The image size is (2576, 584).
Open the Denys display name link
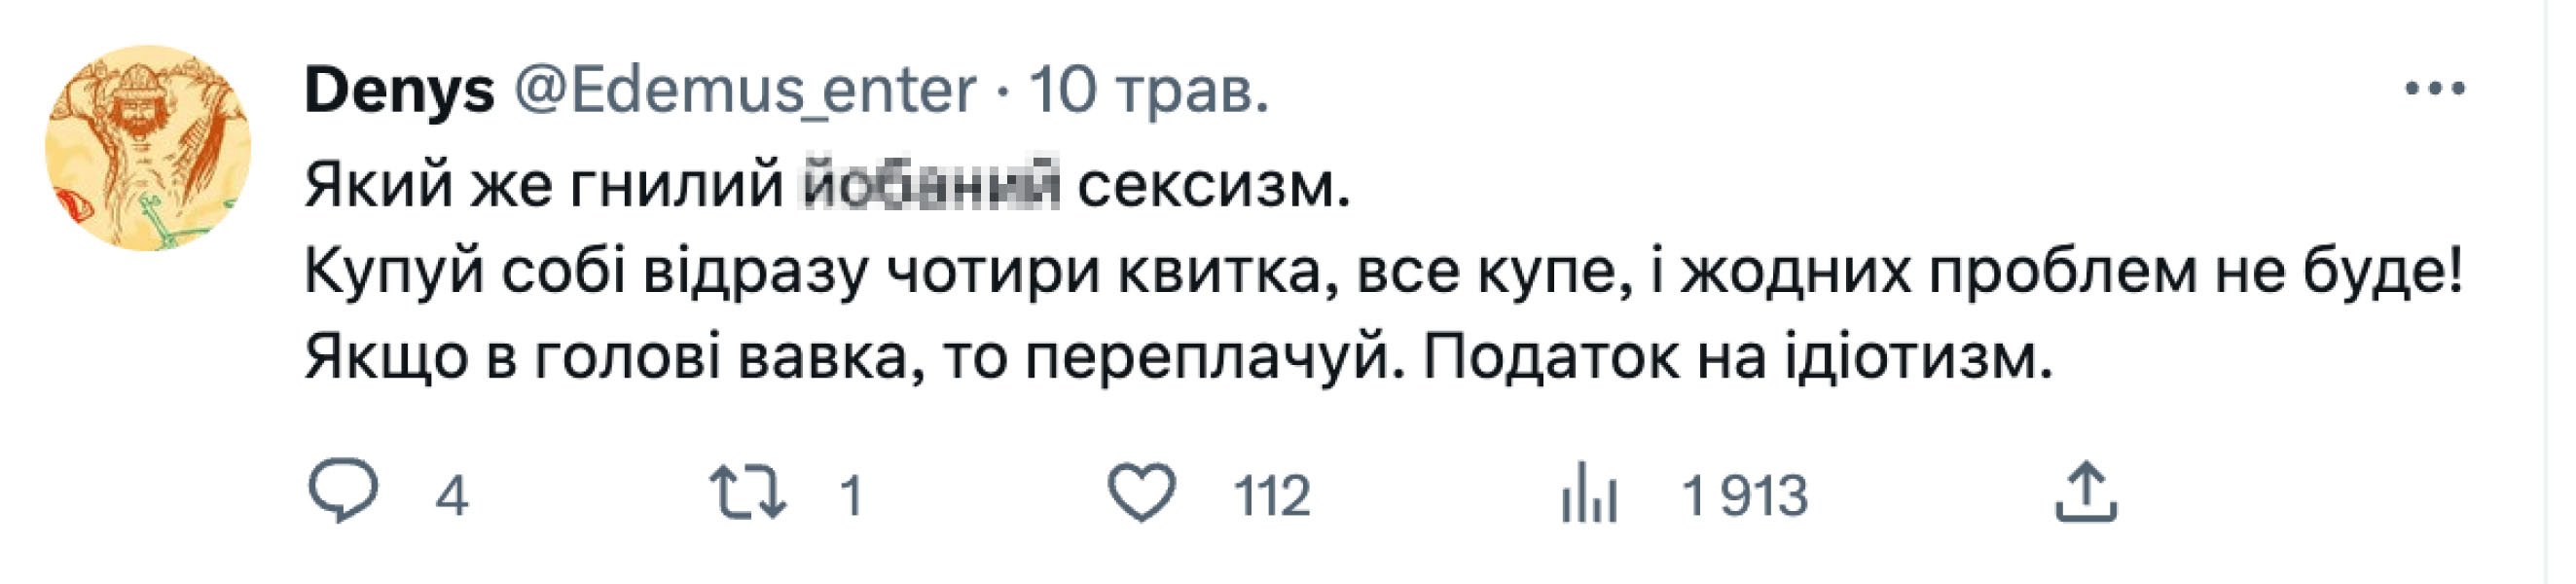(399, 91)
